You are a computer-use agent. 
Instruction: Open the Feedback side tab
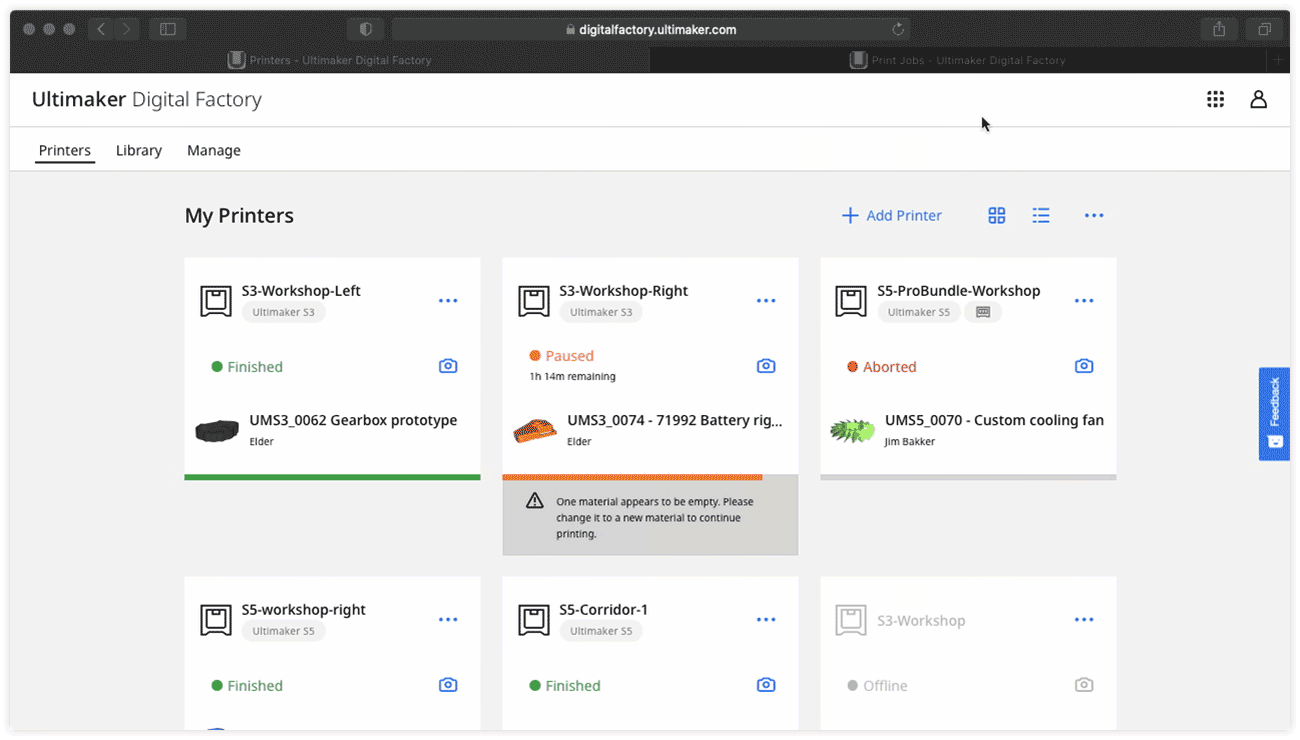click(x=1274, y=414)
